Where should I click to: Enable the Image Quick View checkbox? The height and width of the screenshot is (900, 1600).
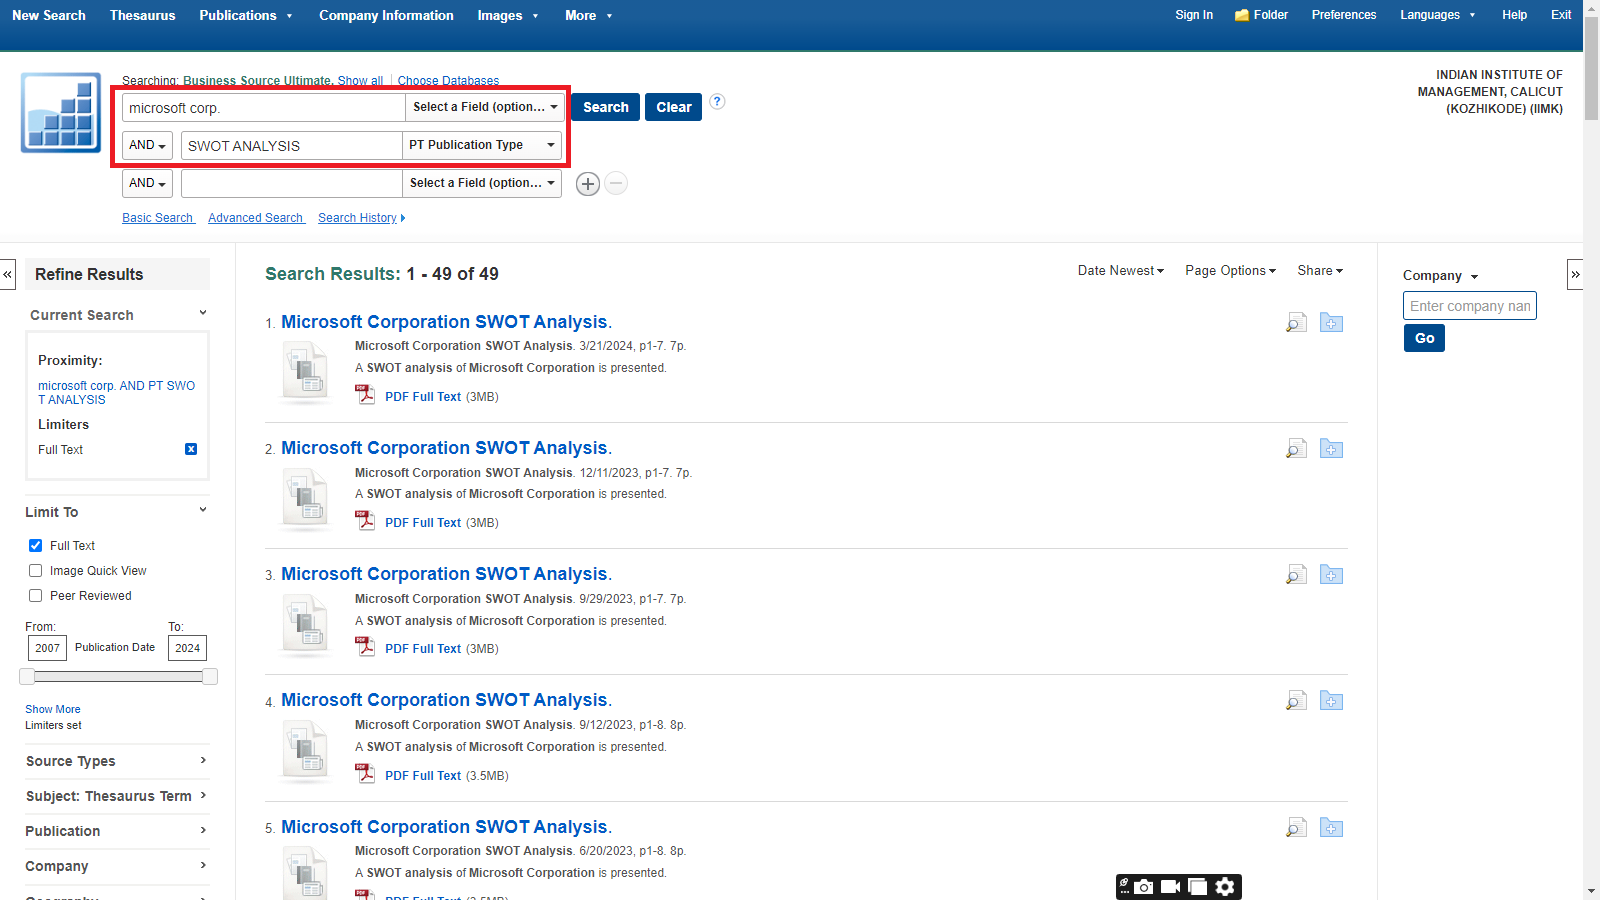36,571
